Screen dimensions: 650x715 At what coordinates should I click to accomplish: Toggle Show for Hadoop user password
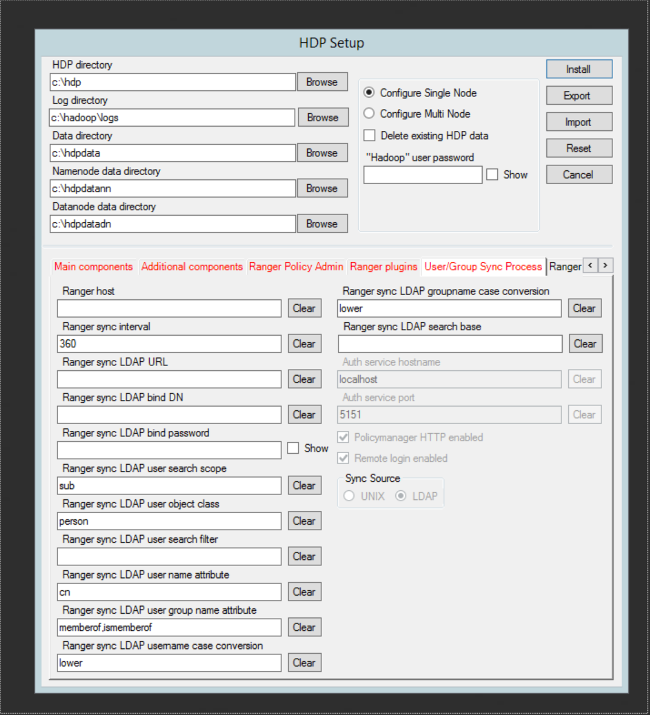(x=492, y=175)
